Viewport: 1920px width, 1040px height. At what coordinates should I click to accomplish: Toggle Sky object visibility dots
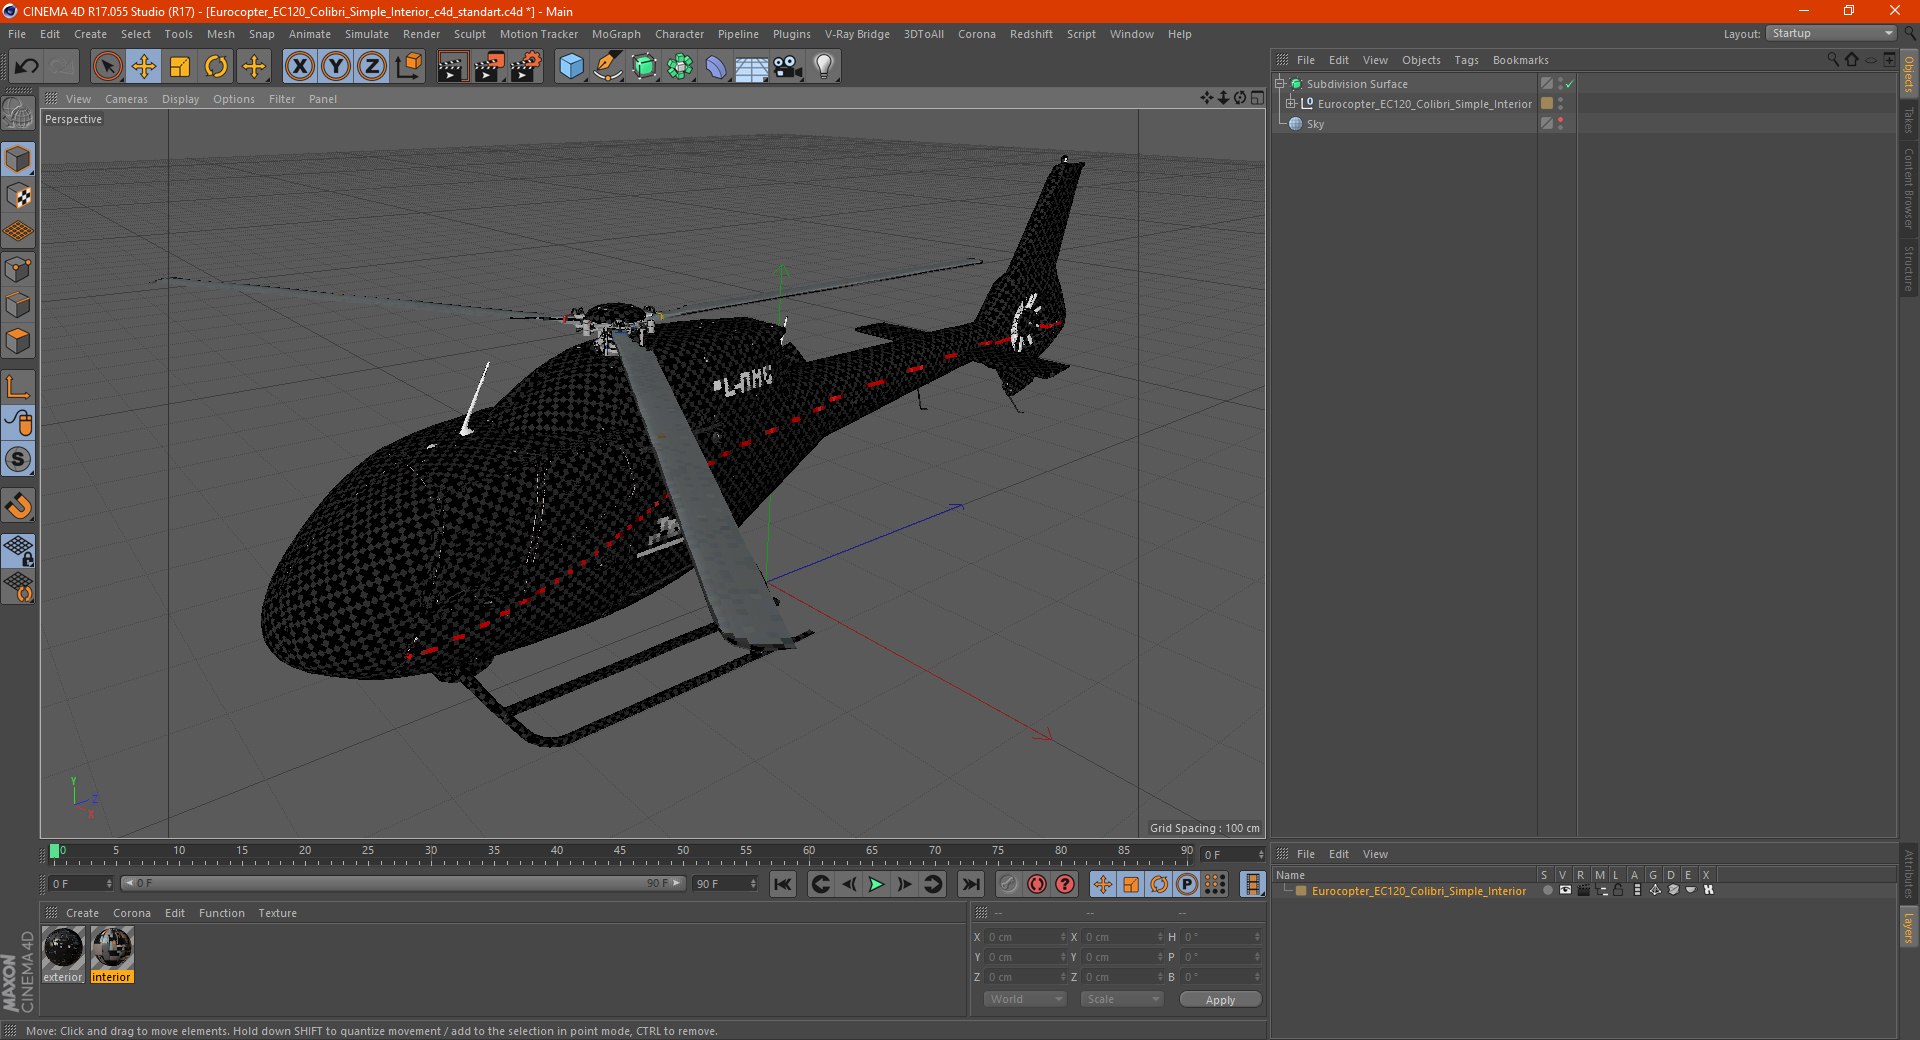1560,123
